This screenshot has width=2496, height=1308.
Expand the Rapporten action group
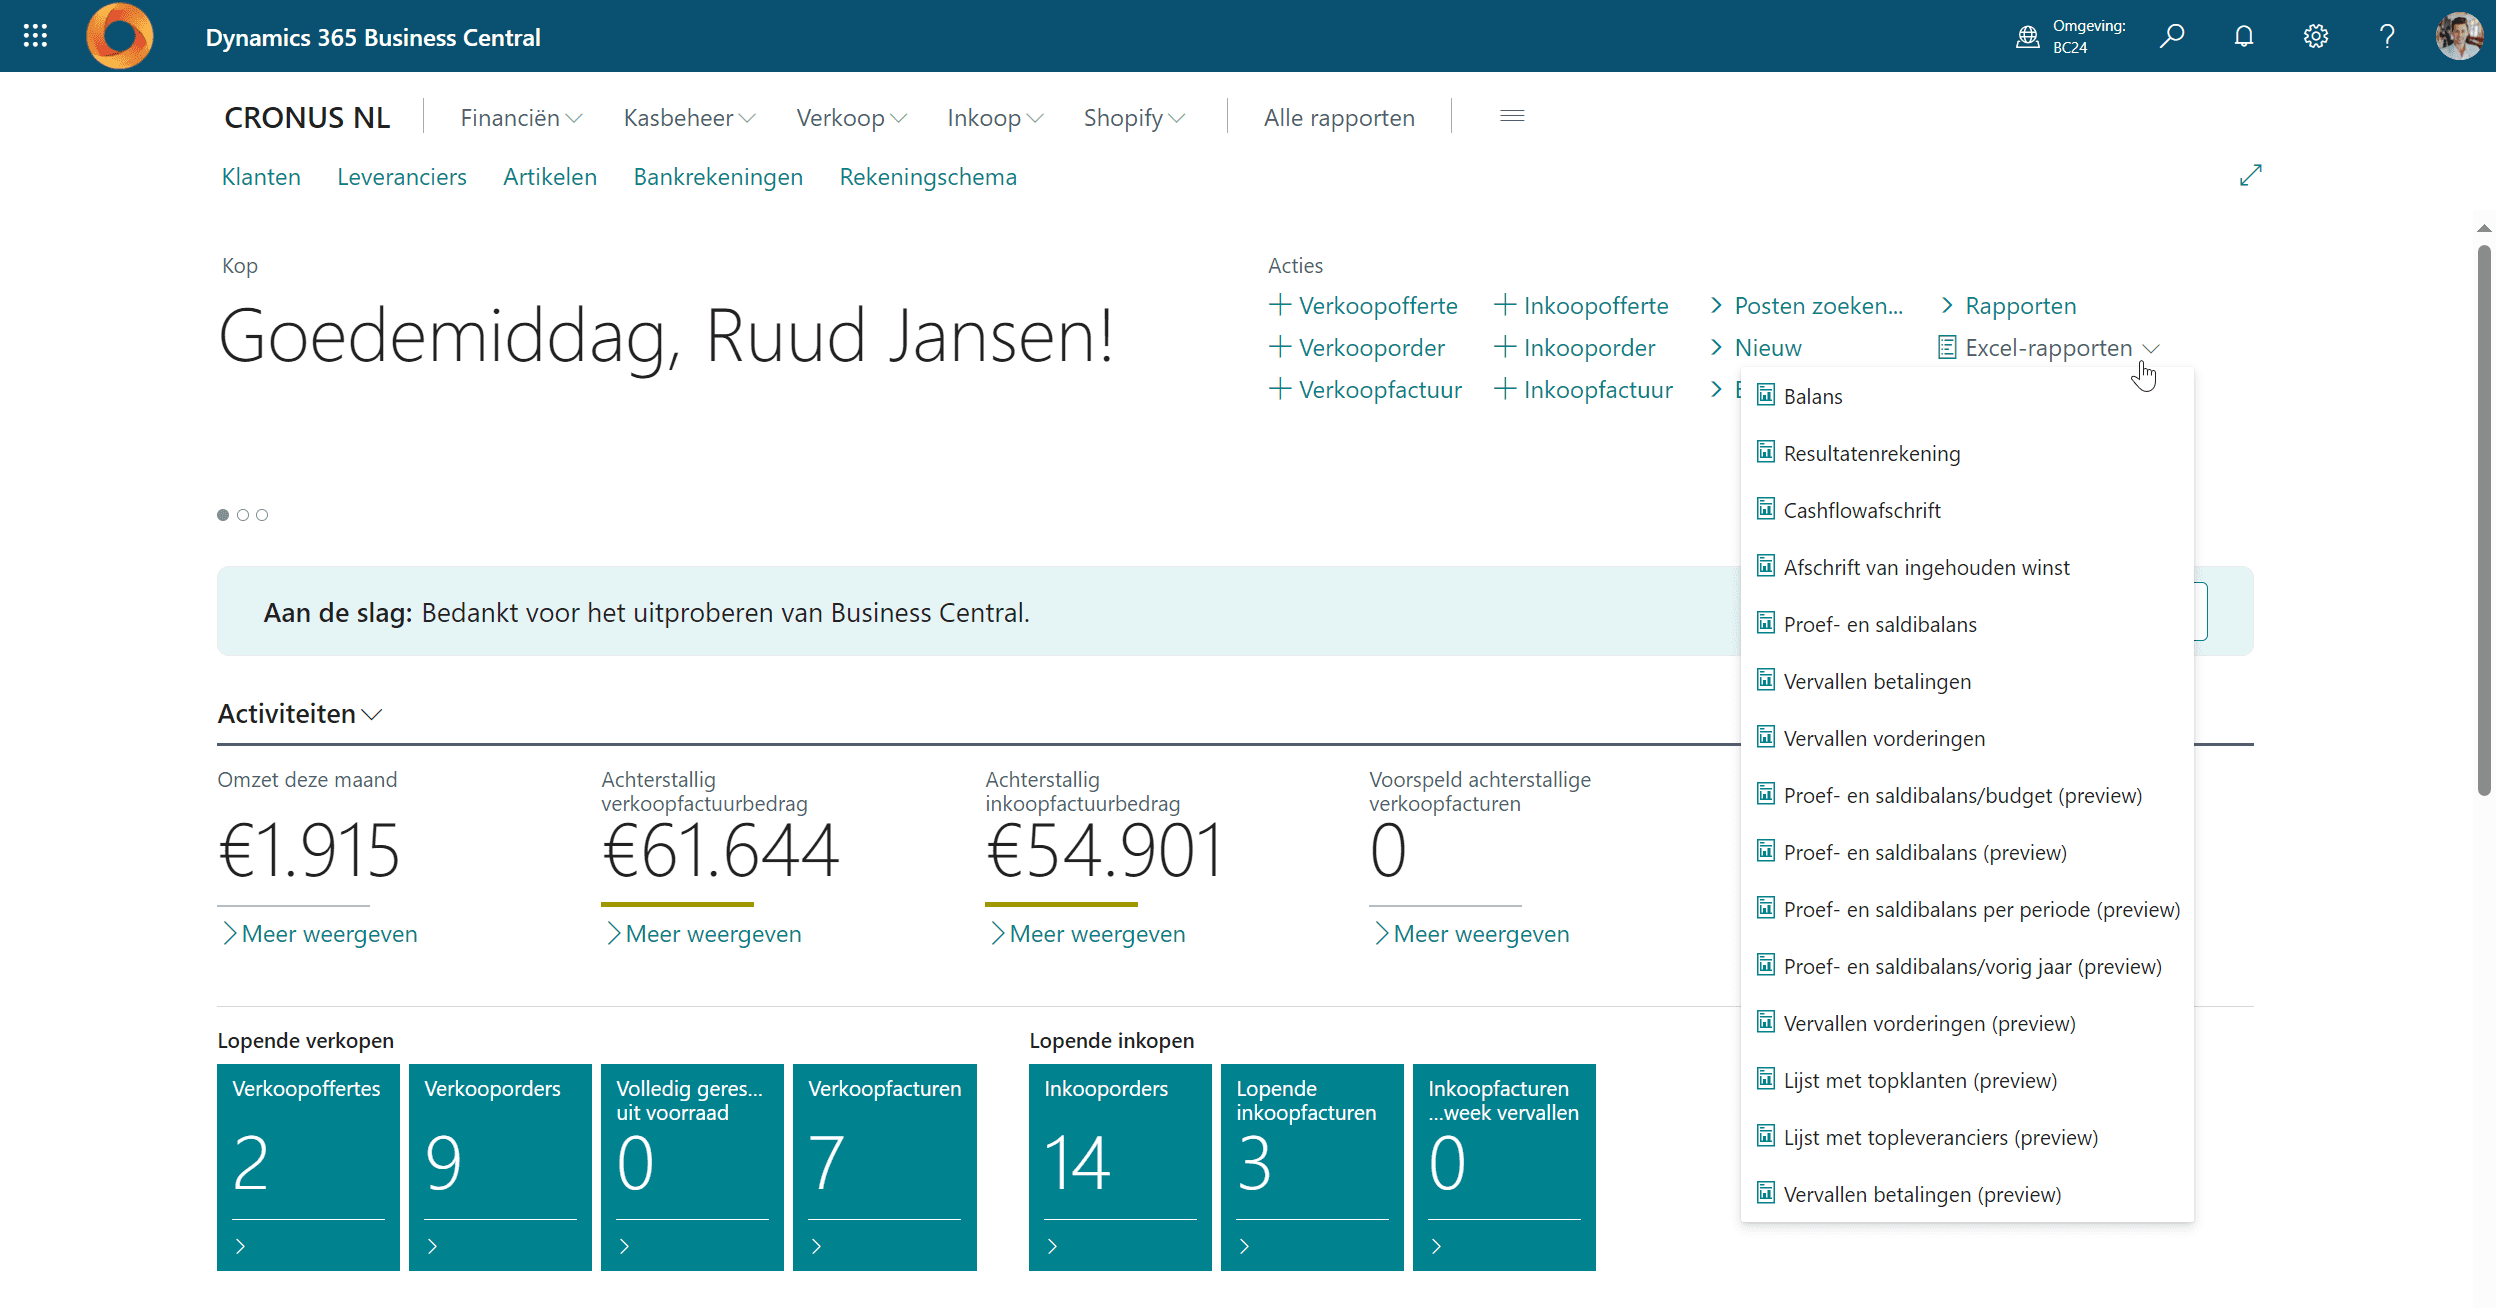tap(2009, 306)
